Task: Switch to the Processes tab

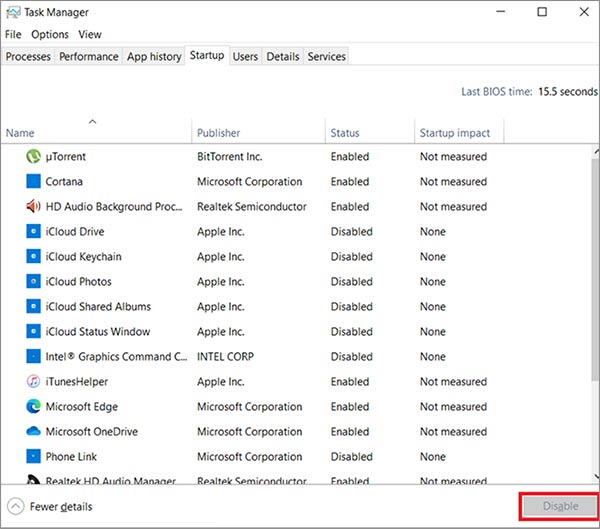Action: coord(28,56)
